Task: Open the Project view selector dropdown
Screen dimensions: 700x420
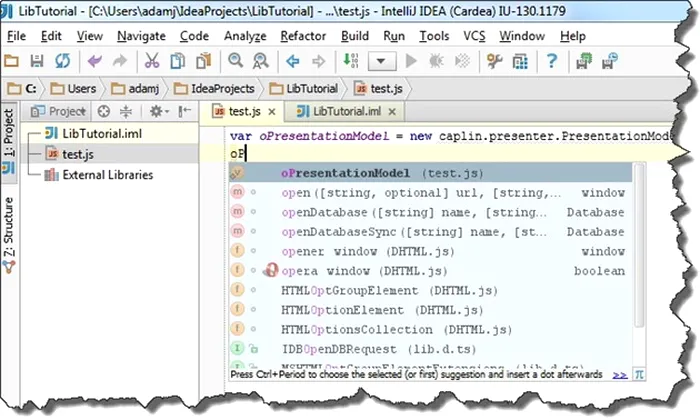Action: click(57, 111)
